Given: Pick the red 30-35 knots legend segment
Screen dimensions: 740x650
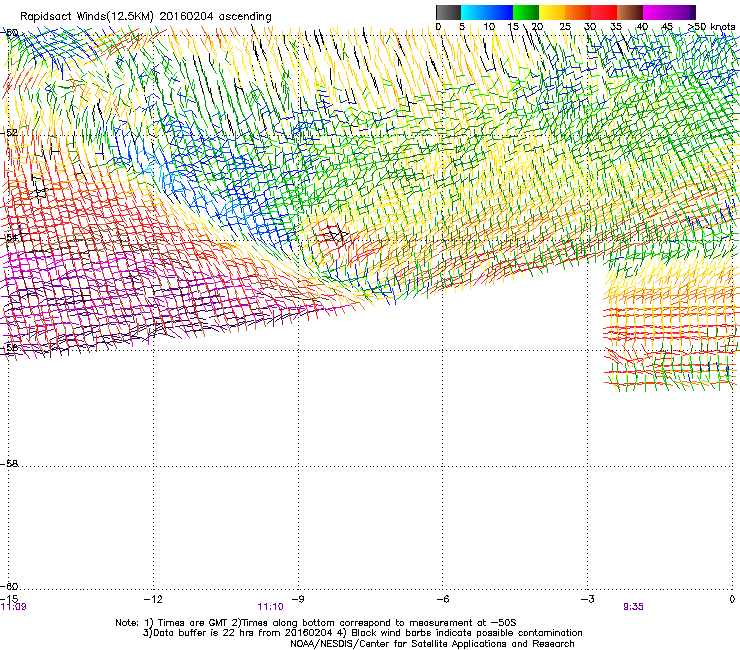Looking at the screenshot, I should 604,12.
